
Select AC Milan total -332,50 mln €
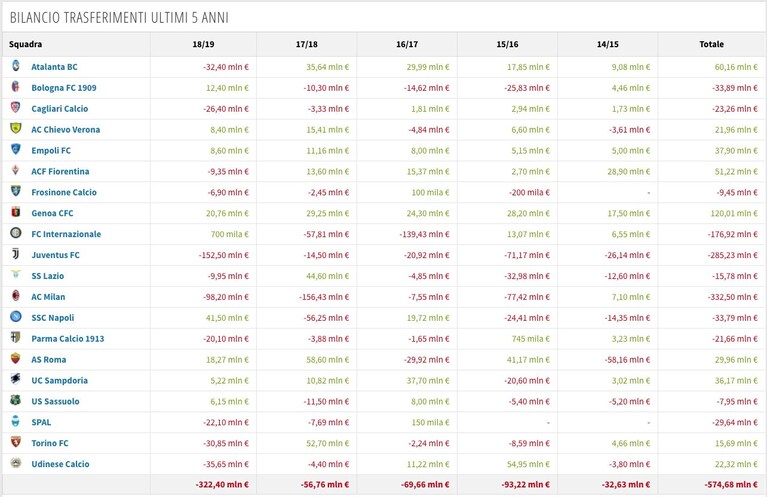(x=733, y=297)
